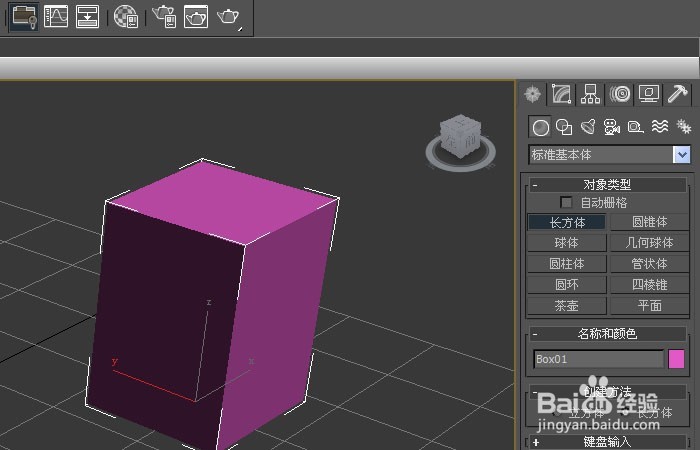The width and height of the screenshot is (700, 450).
Task: Select the Lights category icon
Action: coord(588,127)
